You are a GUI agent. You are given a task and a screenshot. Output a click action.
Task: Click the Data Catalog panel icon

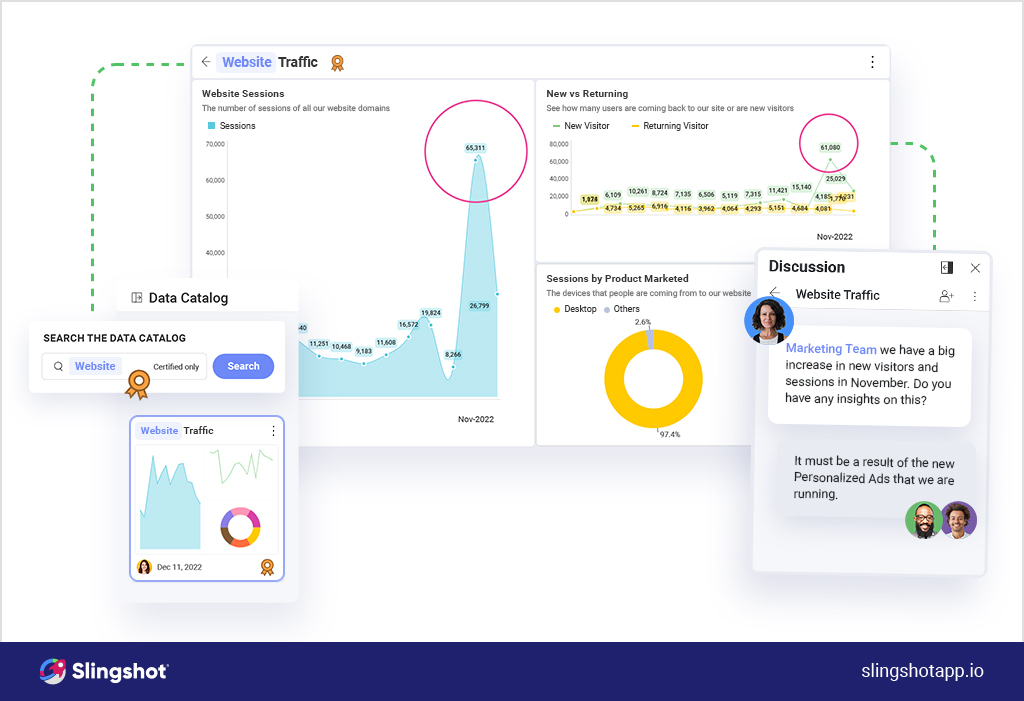(137, 298)
